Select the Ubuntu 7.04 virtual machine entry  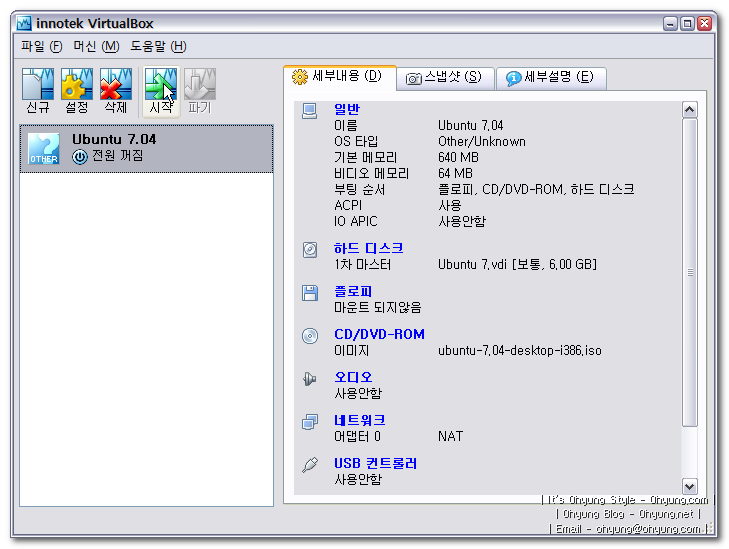click(146, 149)
